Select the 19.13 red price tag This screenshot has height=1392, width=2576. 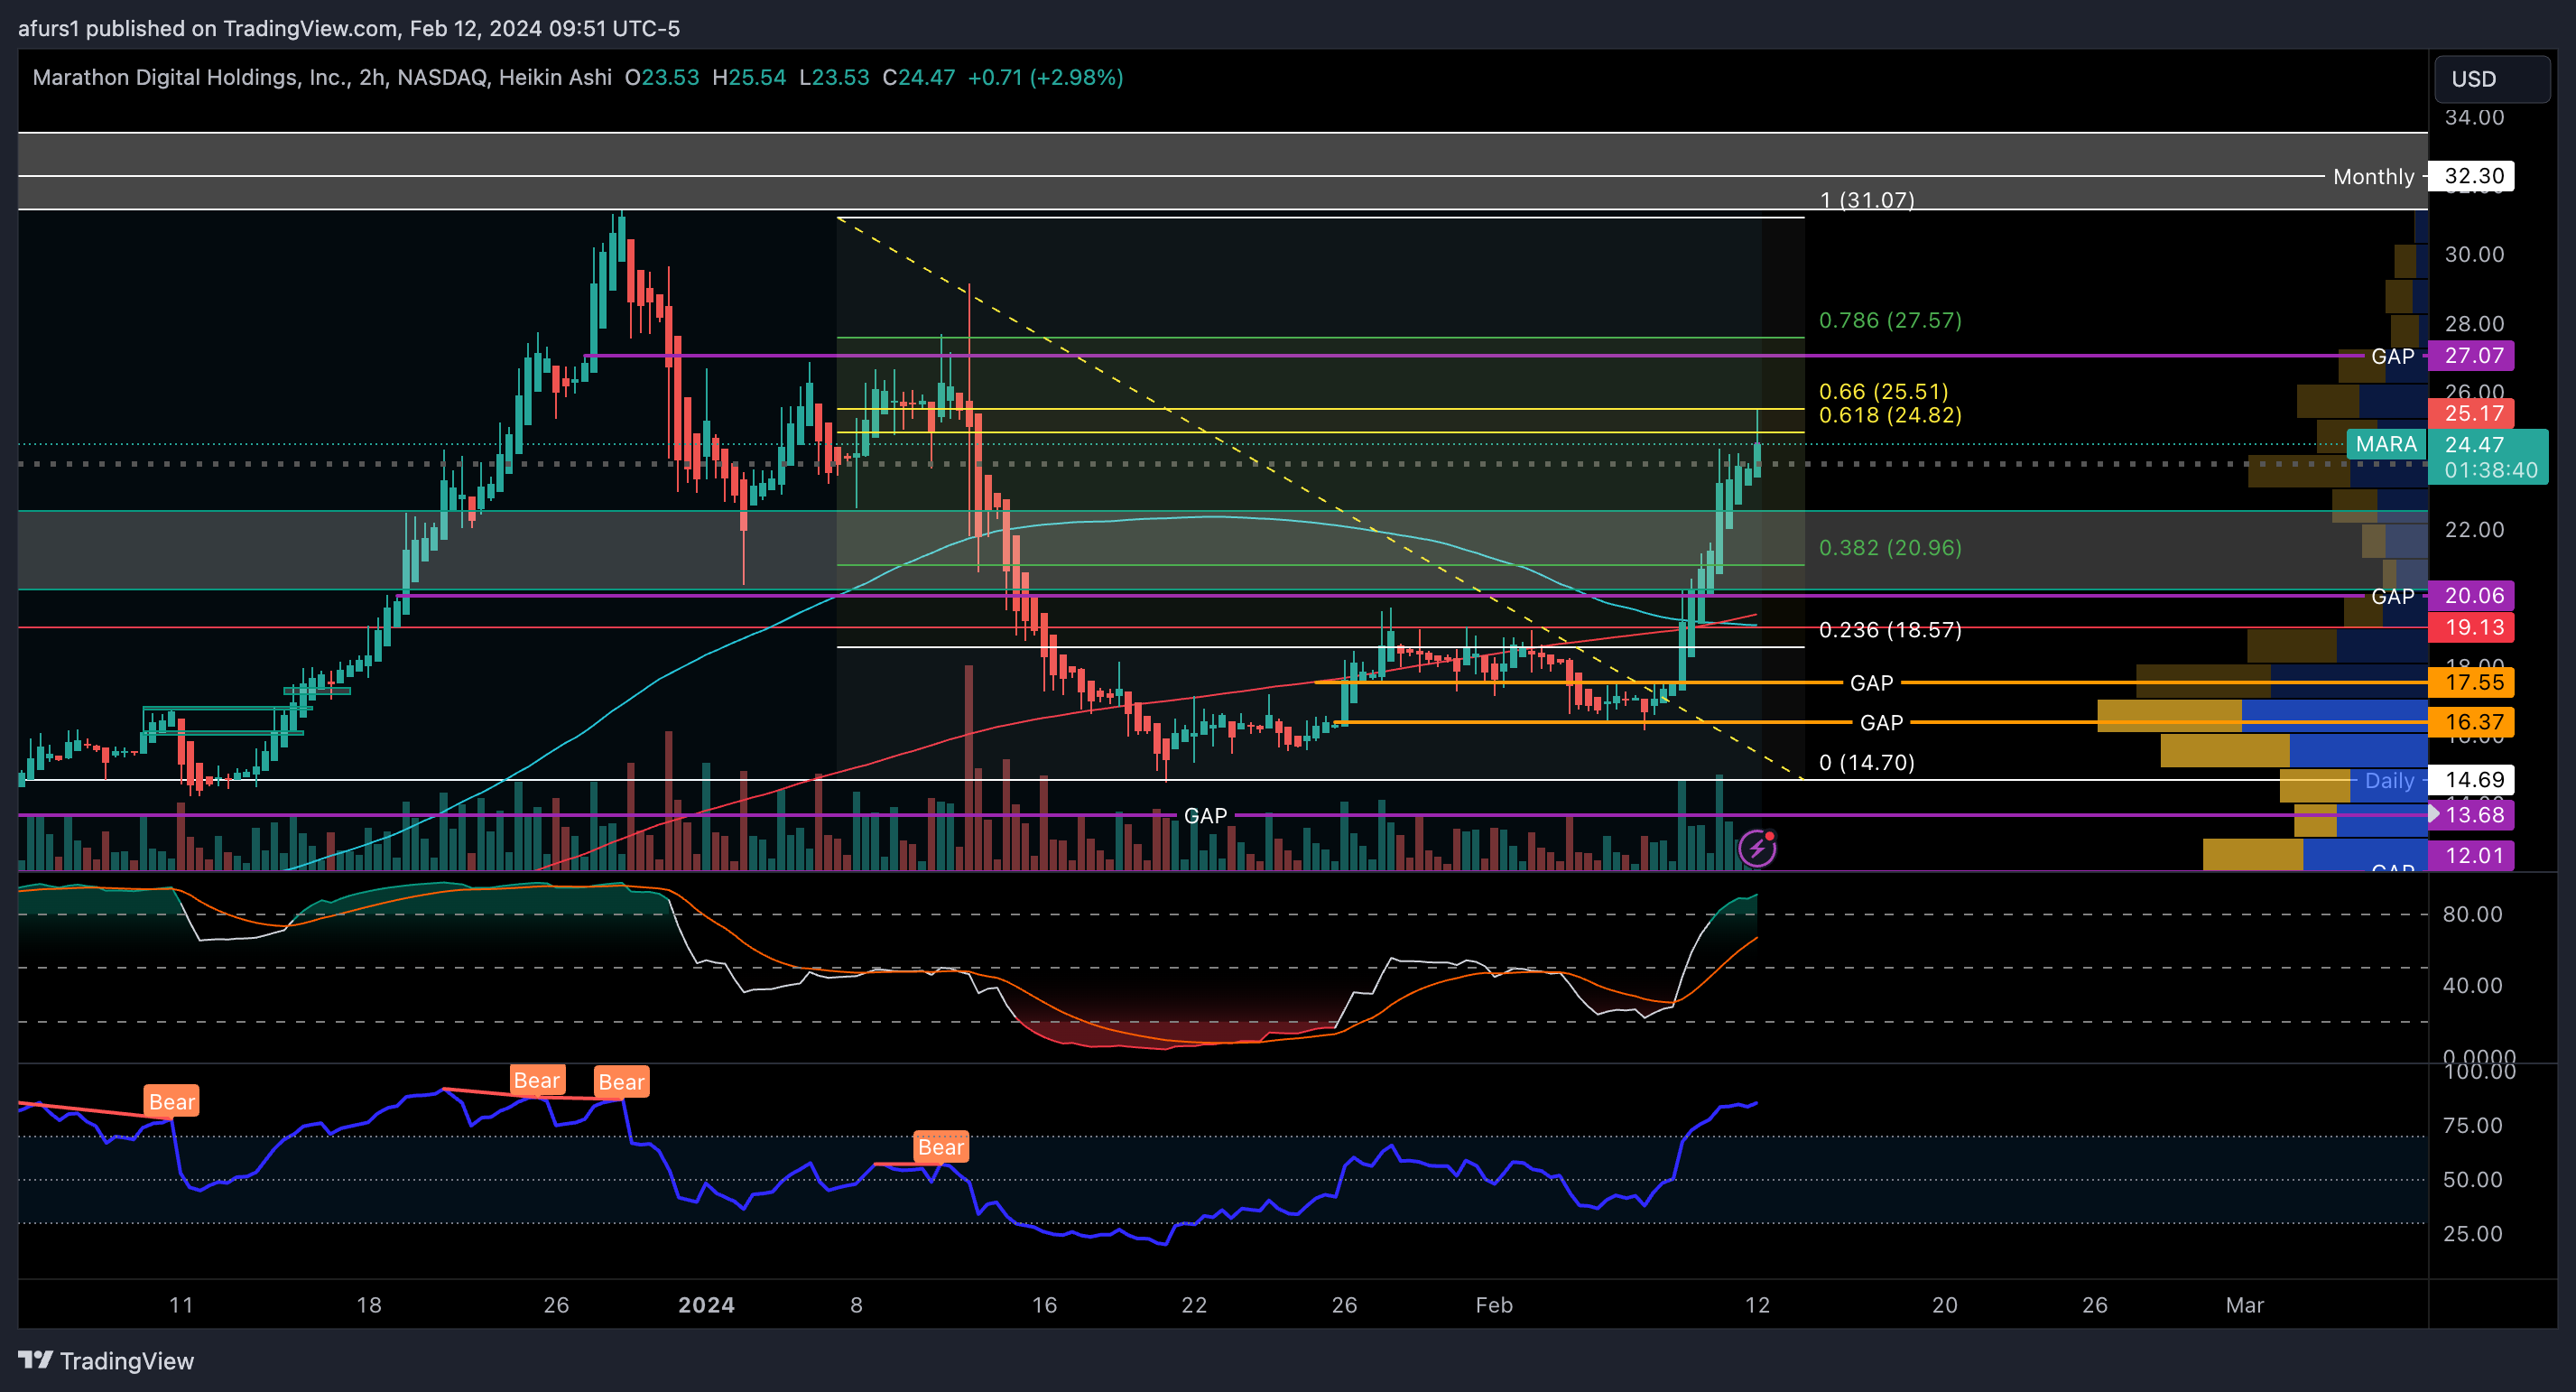[2471, 627]
